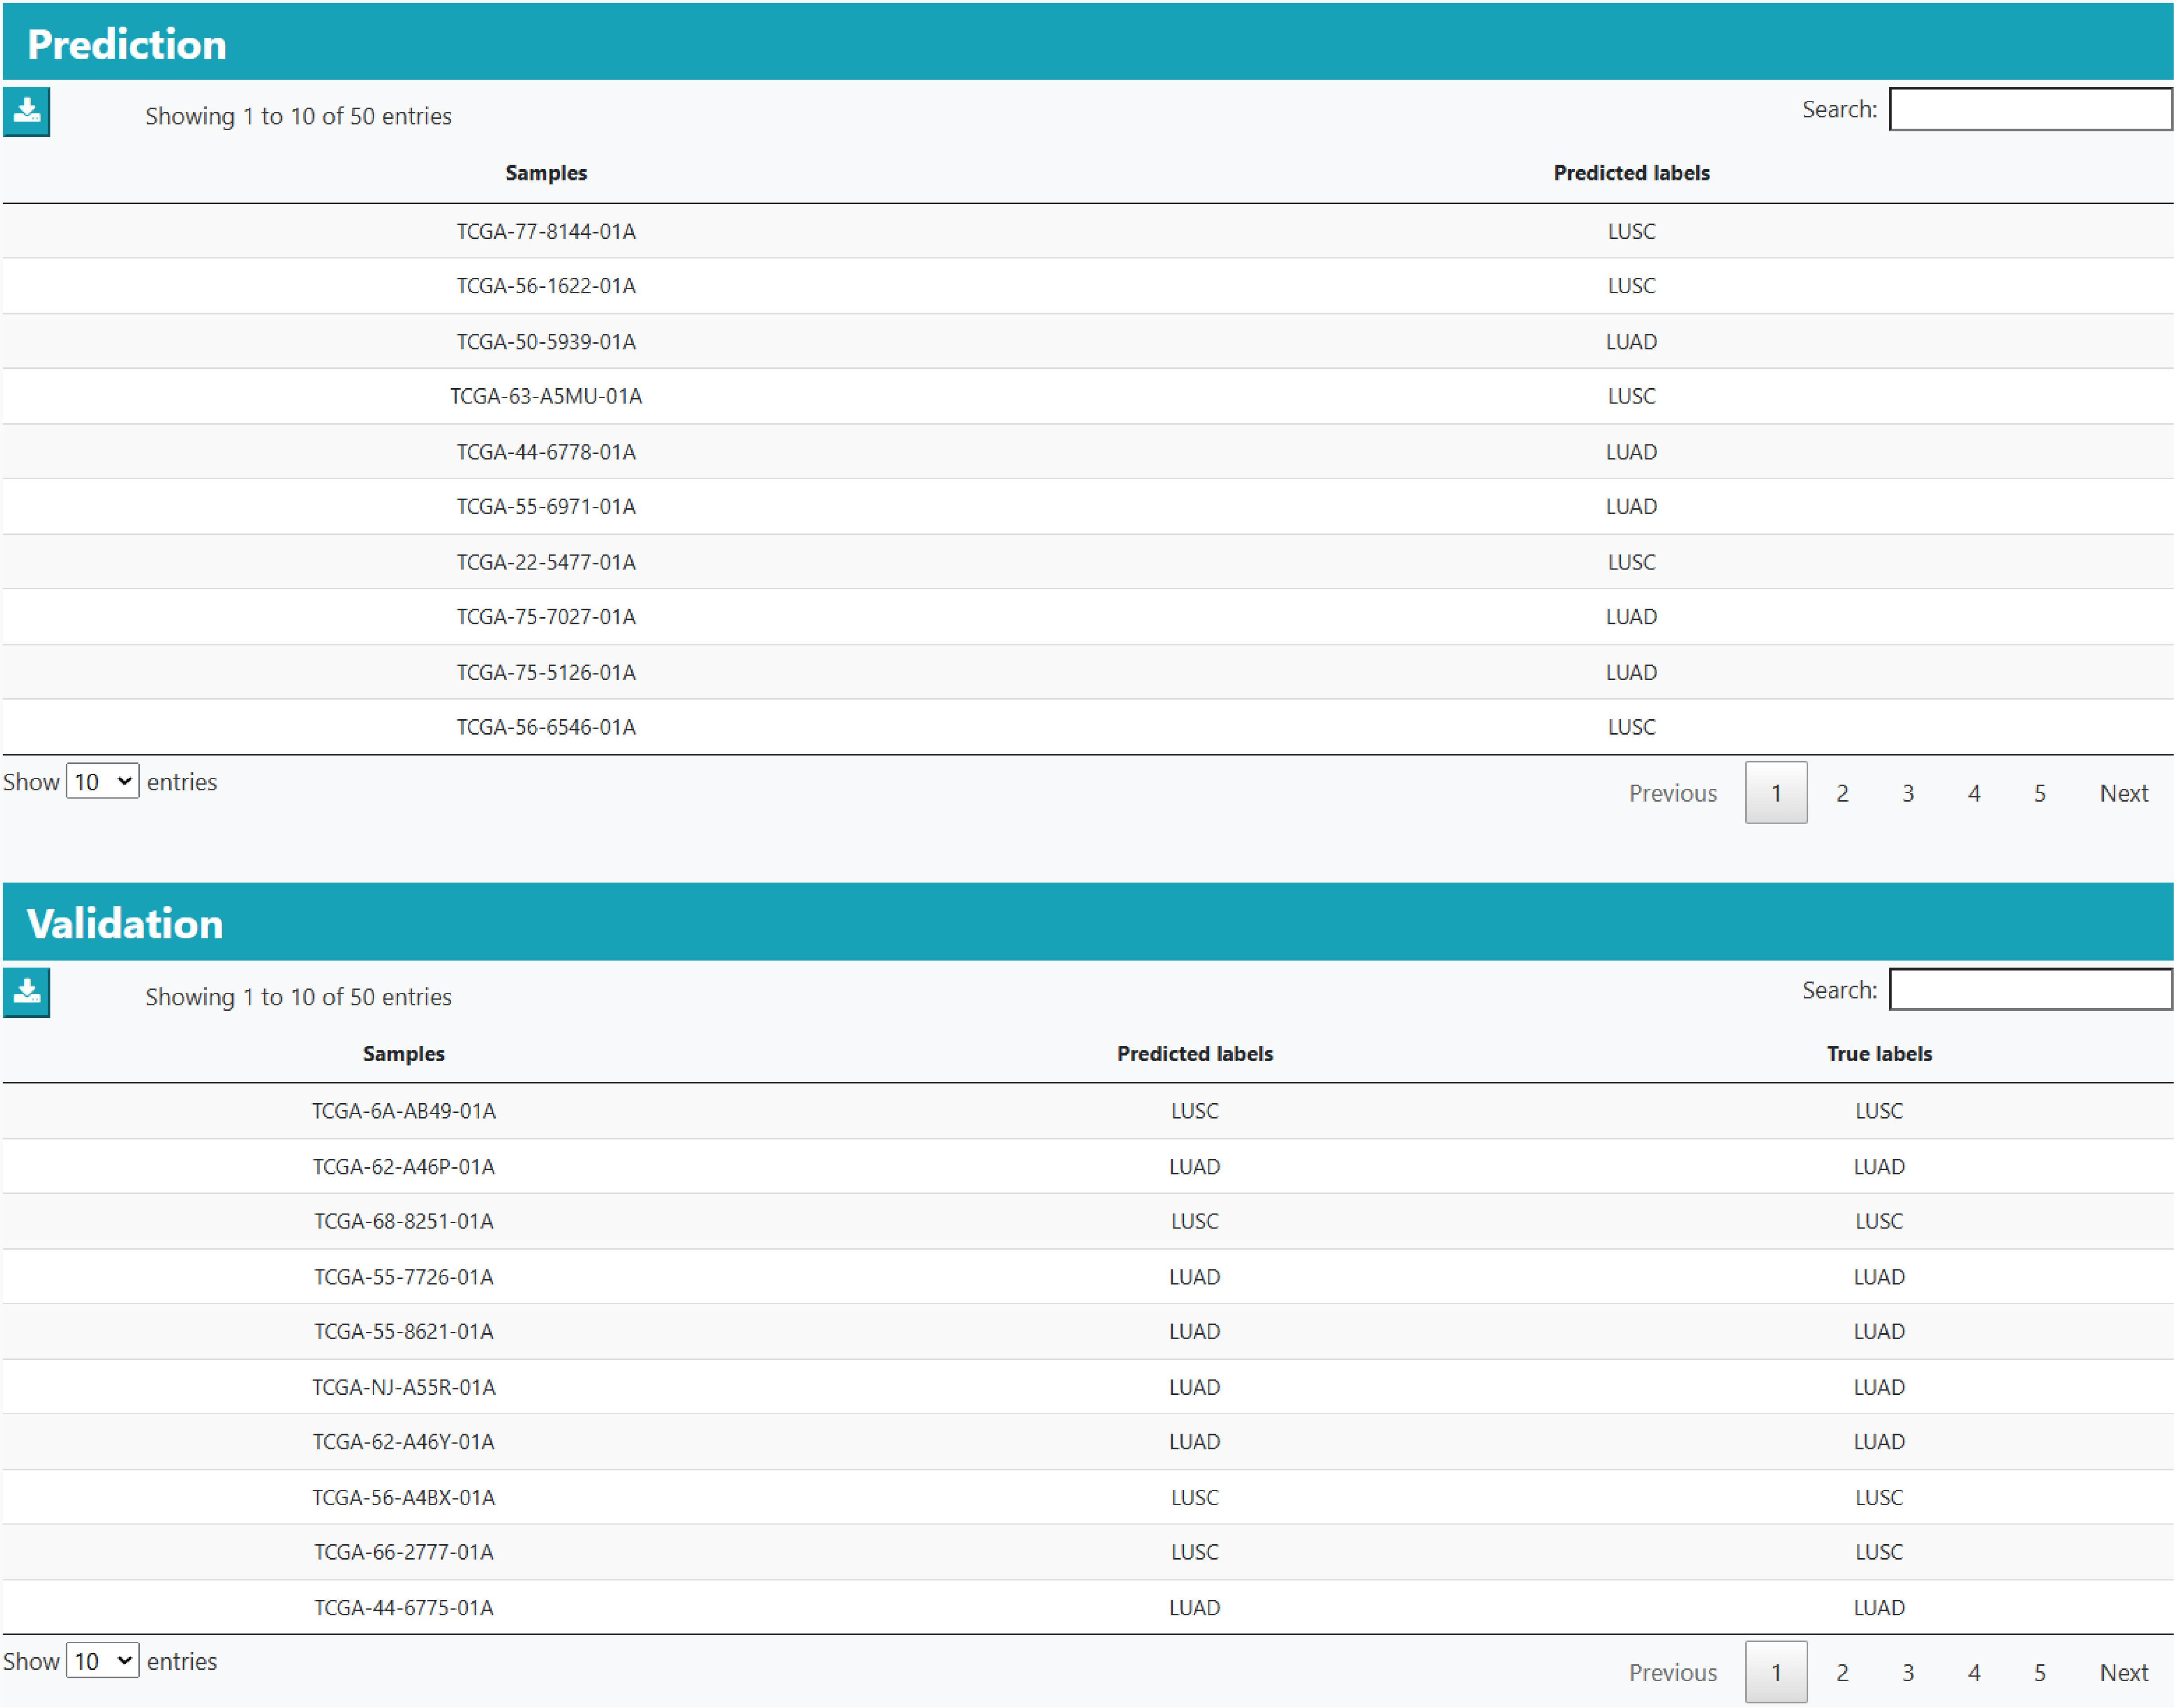Sort Validation table by Samples column

(x=403, y=1053)
